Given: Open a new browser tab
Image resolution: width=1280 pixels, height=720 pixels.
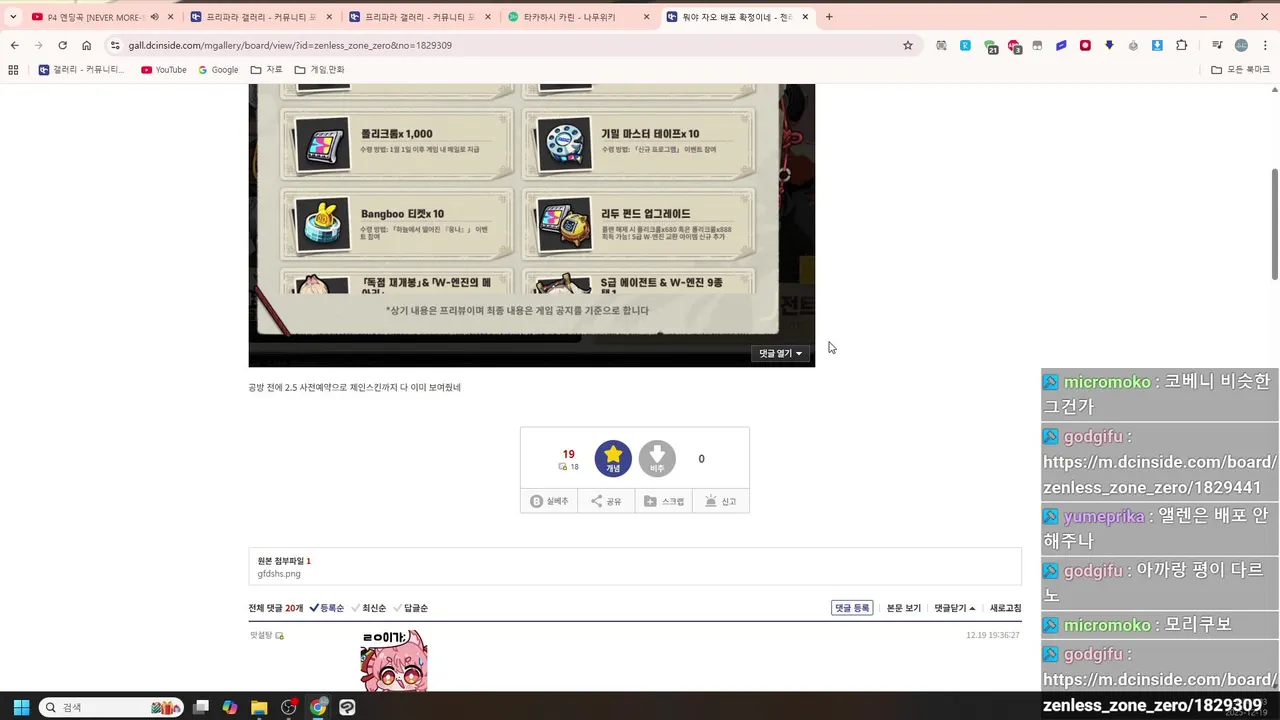Looking at the screenshot, I should tap(829, 17).
